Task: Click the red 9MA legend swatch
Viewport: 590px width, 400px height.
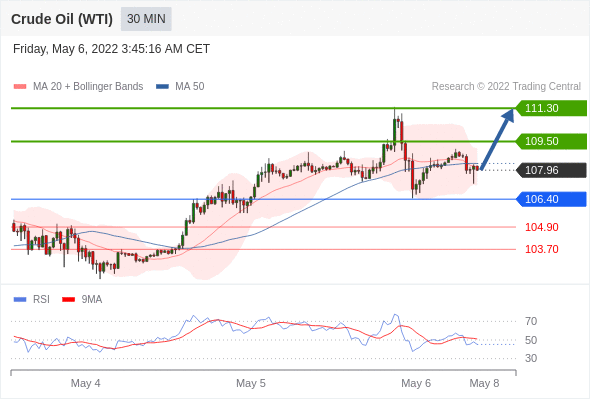Action: (68, 300)
